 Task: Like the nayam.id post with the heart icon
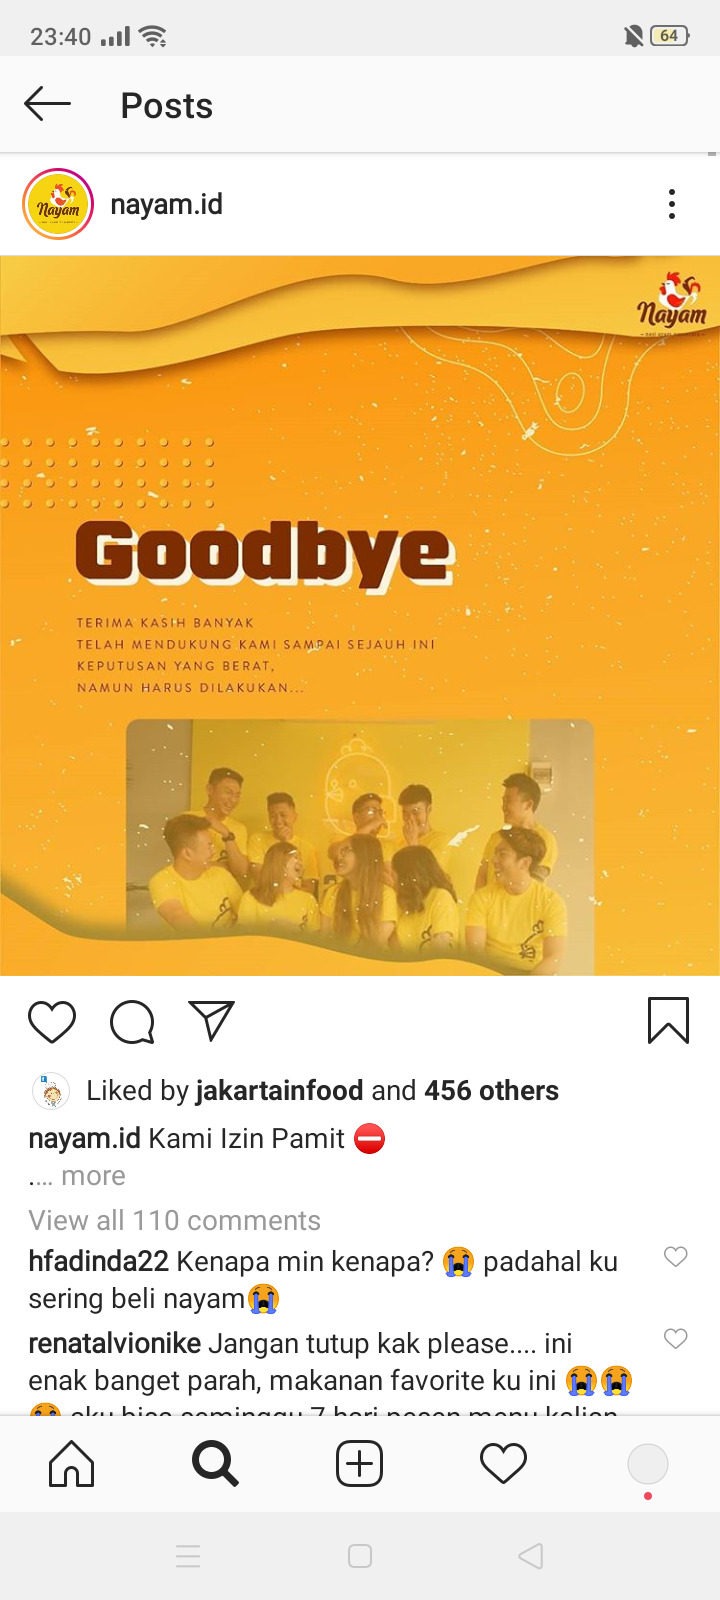click(52, 1021)
